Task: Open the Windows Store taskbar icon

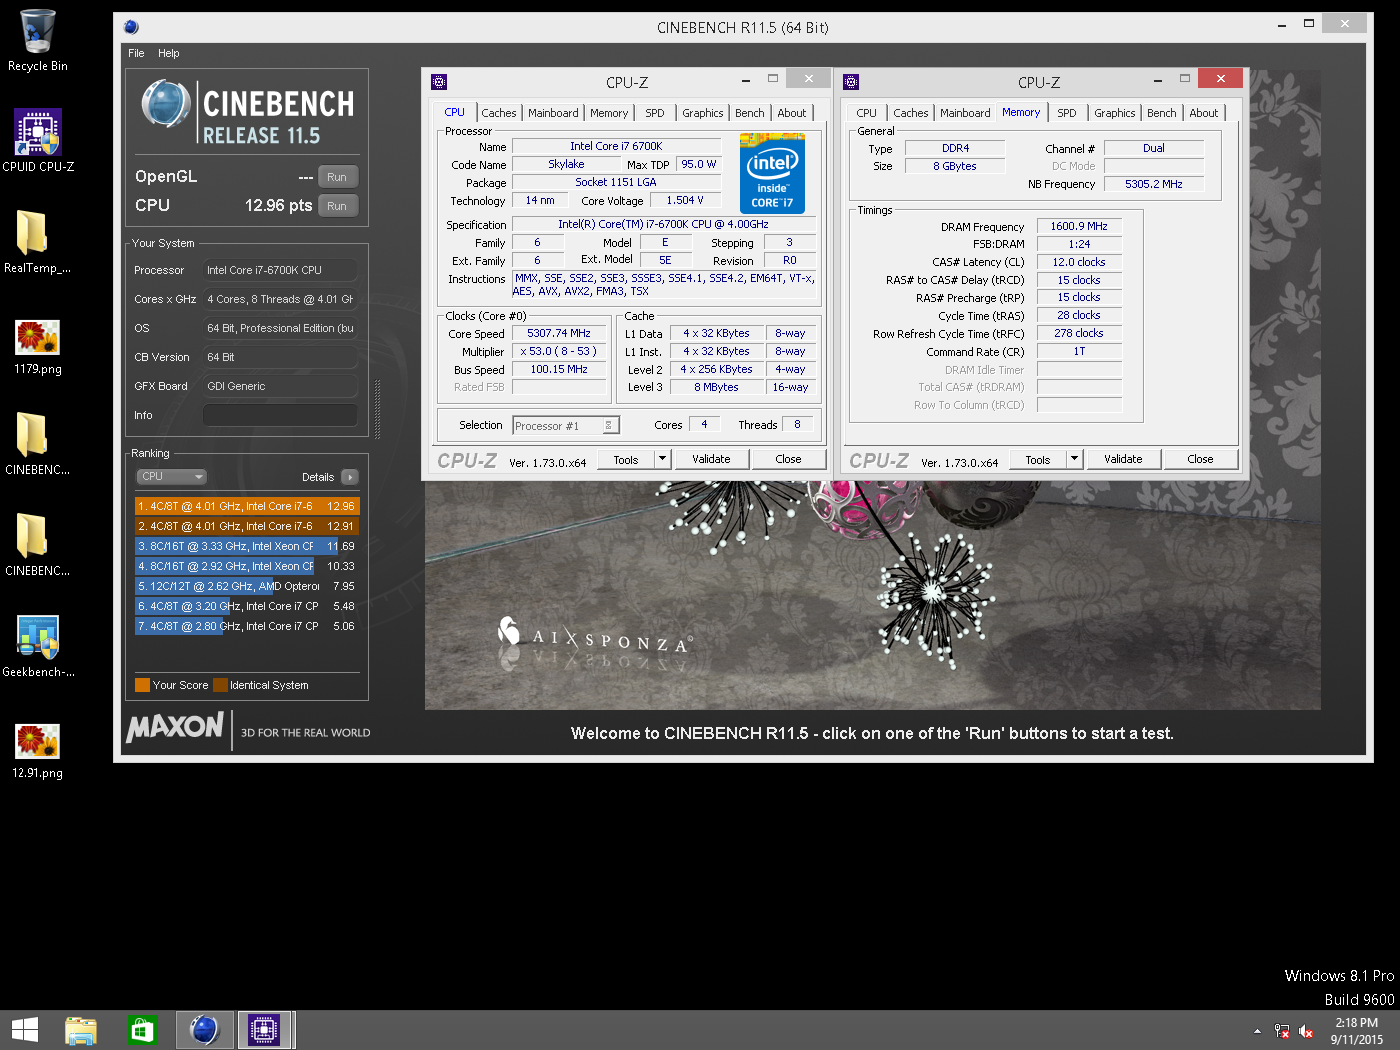Action: tap(142, 1030)
